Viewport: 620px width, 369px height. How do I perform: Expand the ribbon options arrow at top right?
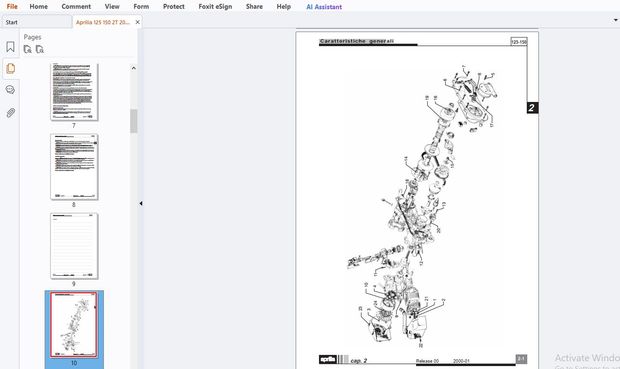pyautogui.click(x=616, y=20)
